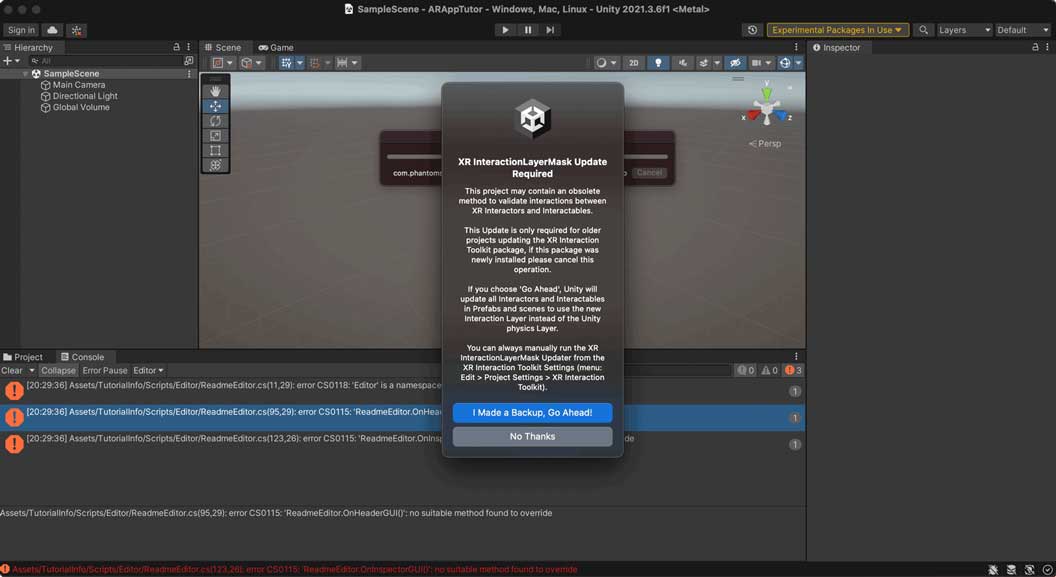Viewport: 1056px width, 577px height.
Task: Open scene camera settings dropdown
Action: [x=761, y=63]
